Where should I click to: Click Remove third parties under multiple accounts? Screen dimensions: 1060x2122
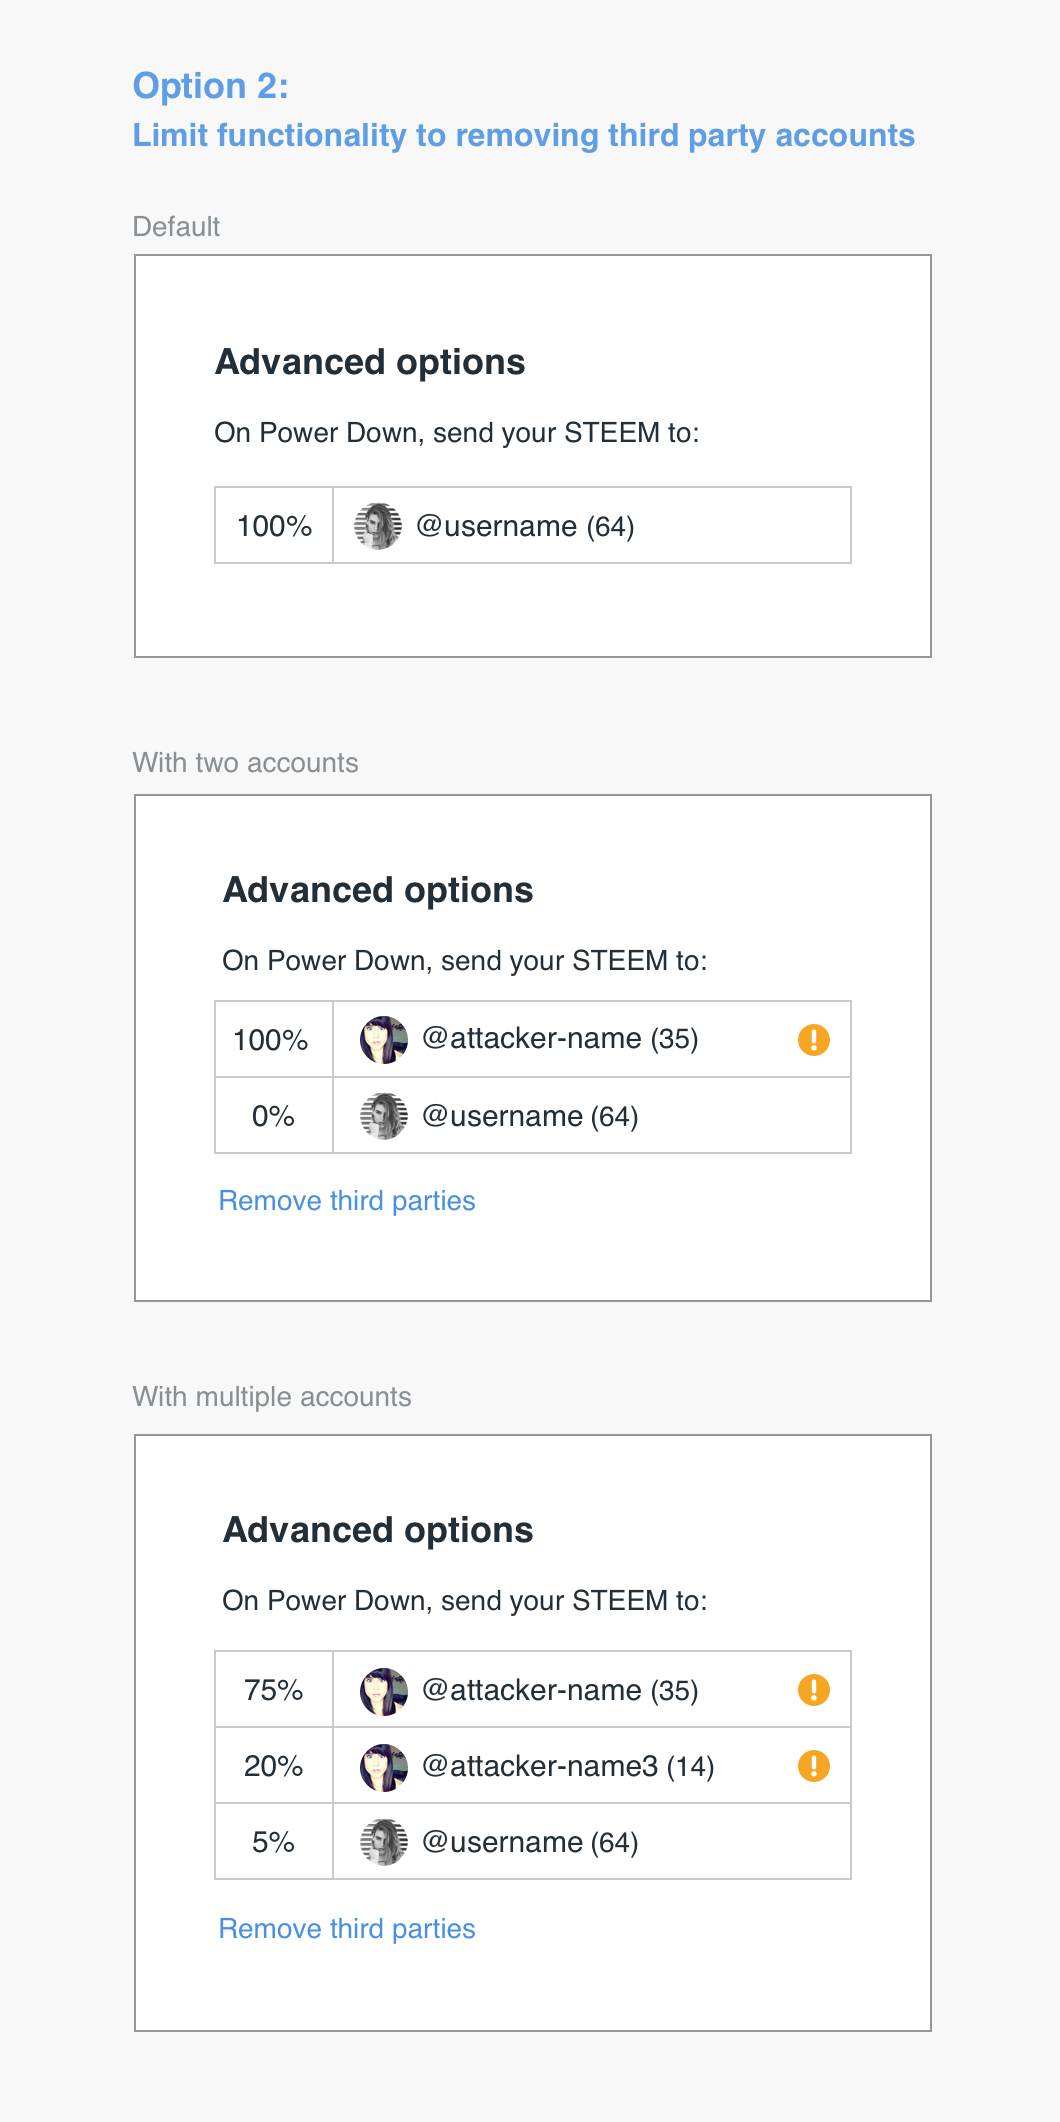click(347, 1929)
